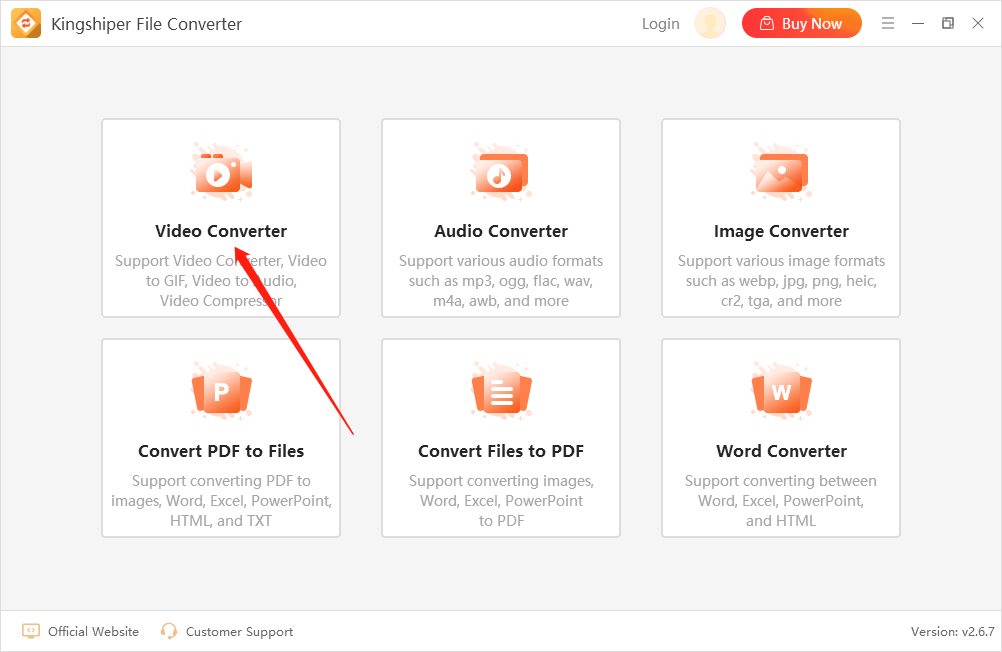Select the Word Converter title
The image size is (1002, 652).
point(781,451)
